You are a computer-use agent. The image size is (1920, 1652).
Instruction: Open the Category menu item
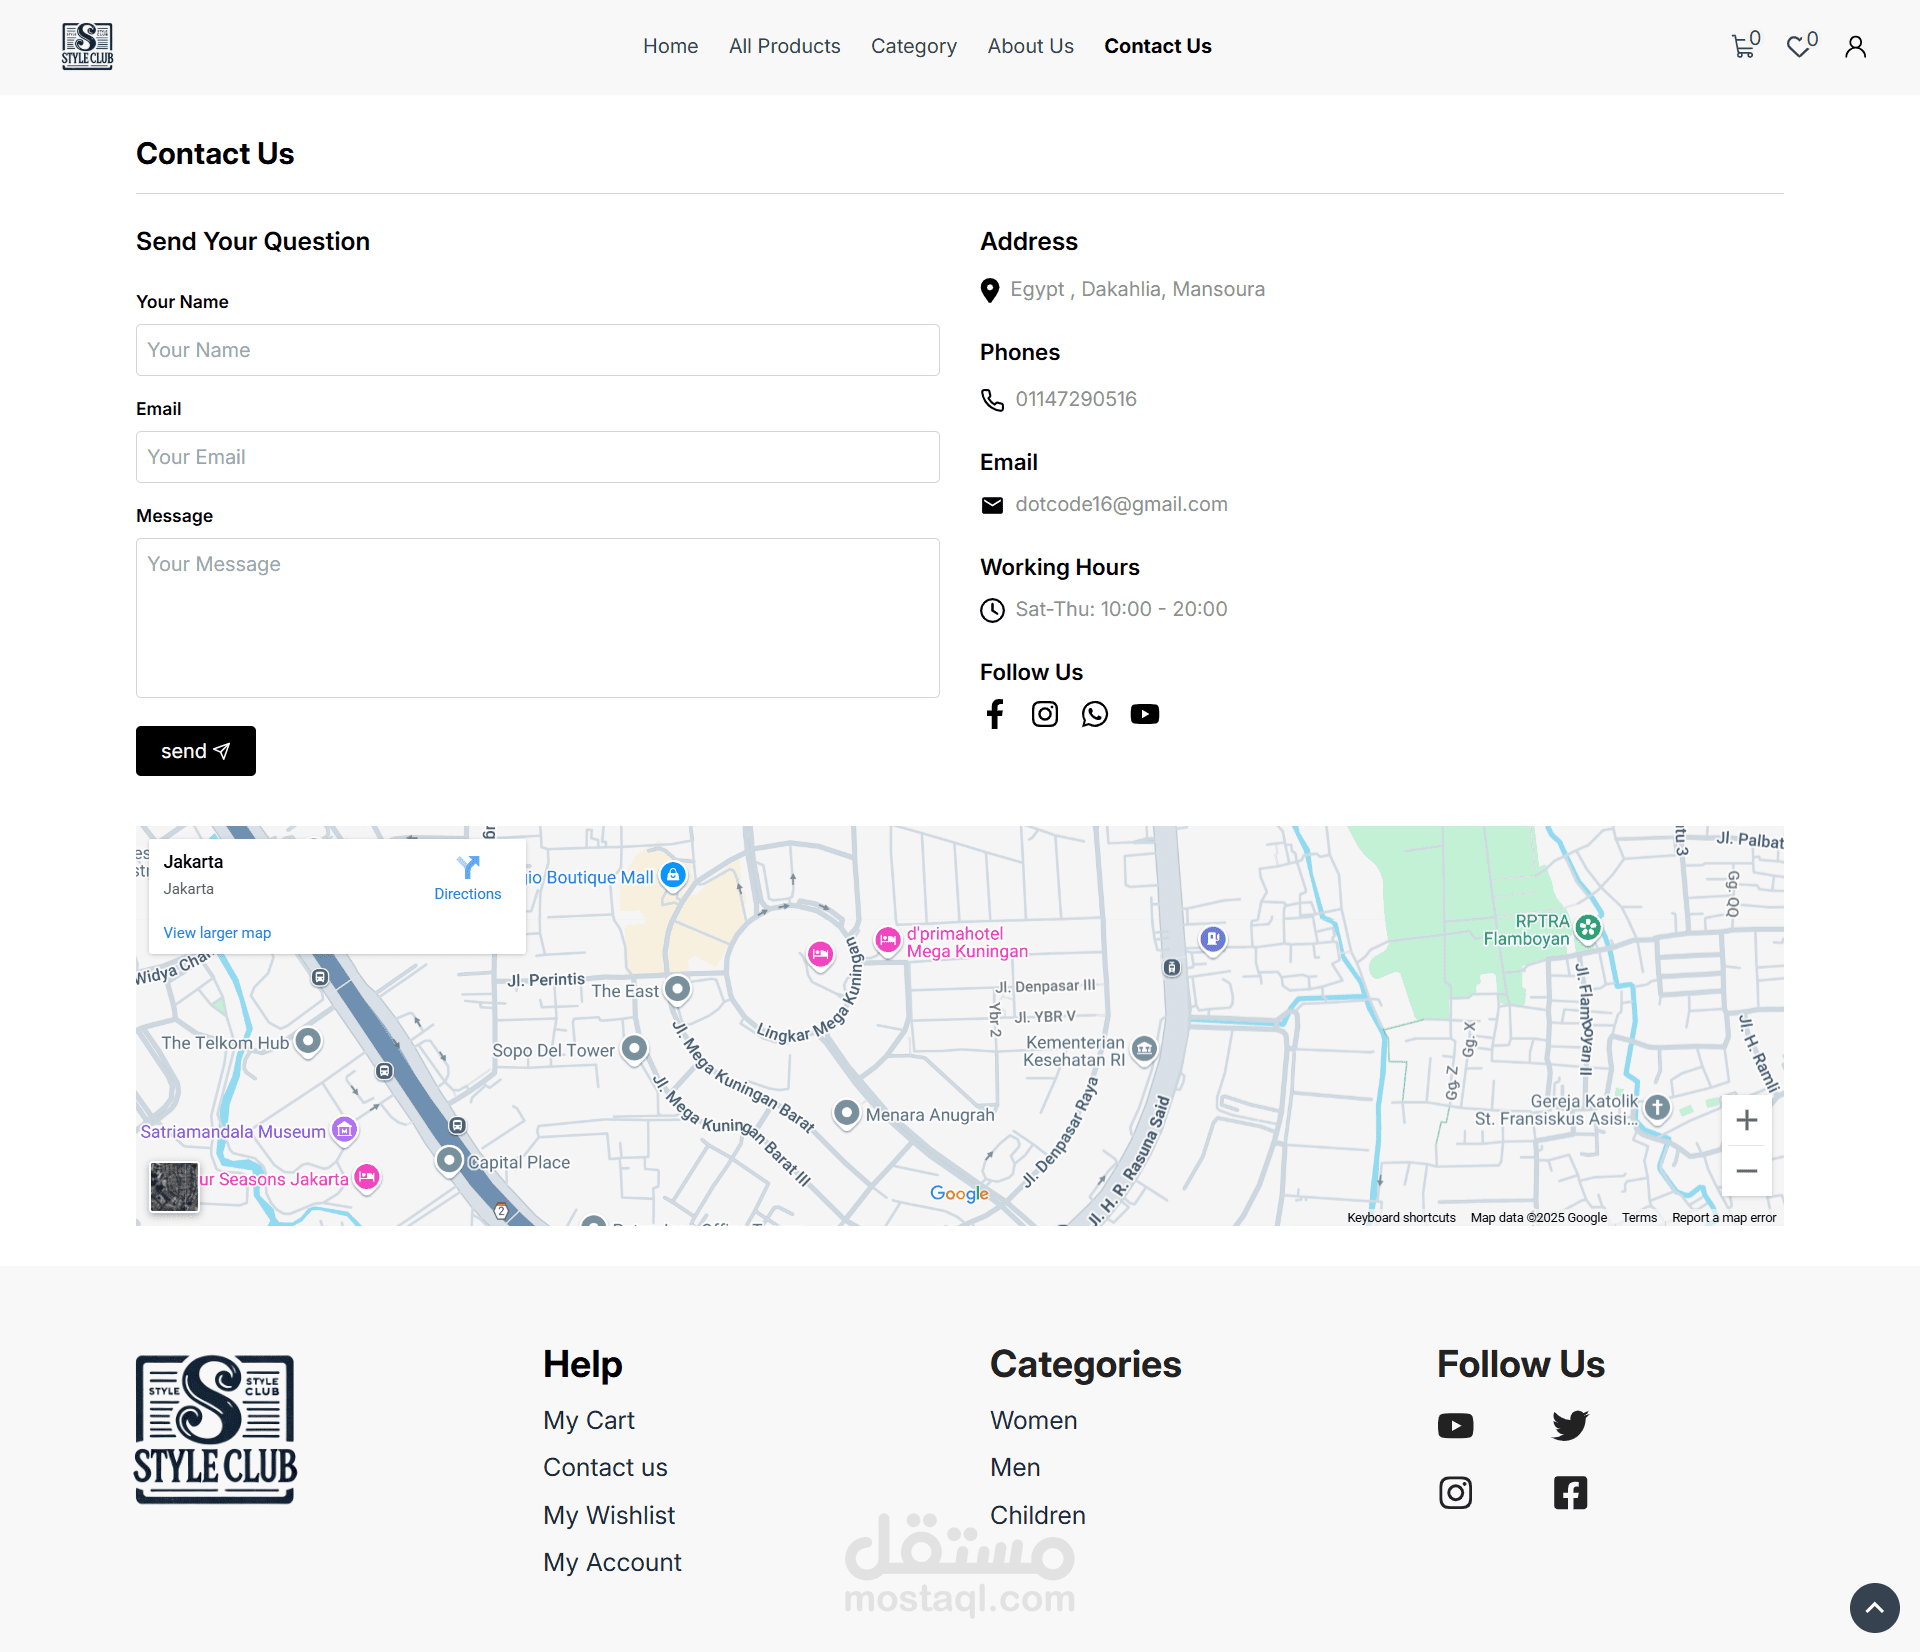pos(913,46)
